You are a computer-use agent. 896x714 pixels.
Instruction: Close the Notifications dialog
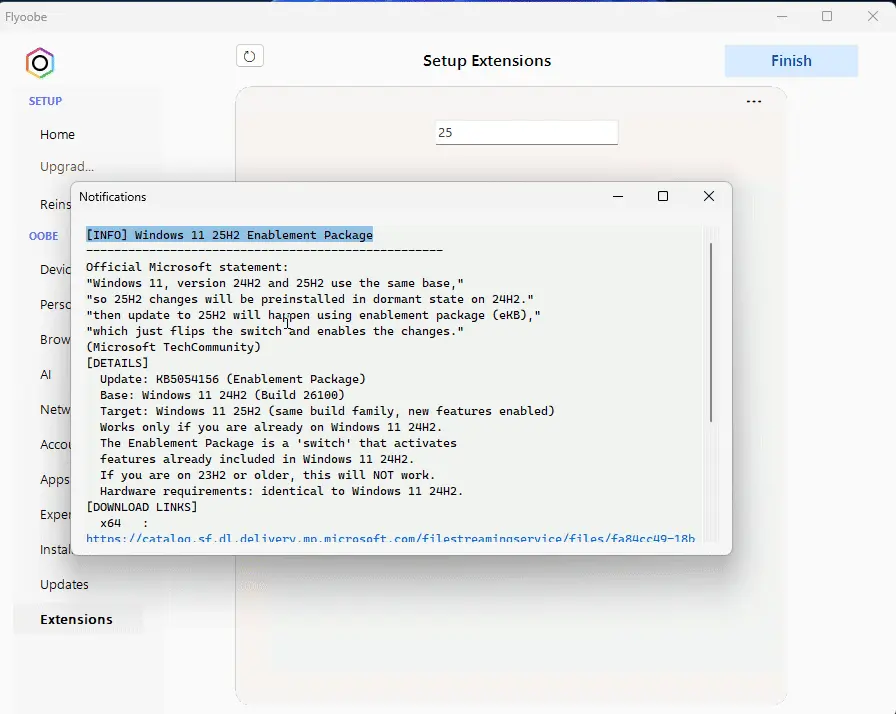pyautogui.click(x=709, y=196)
